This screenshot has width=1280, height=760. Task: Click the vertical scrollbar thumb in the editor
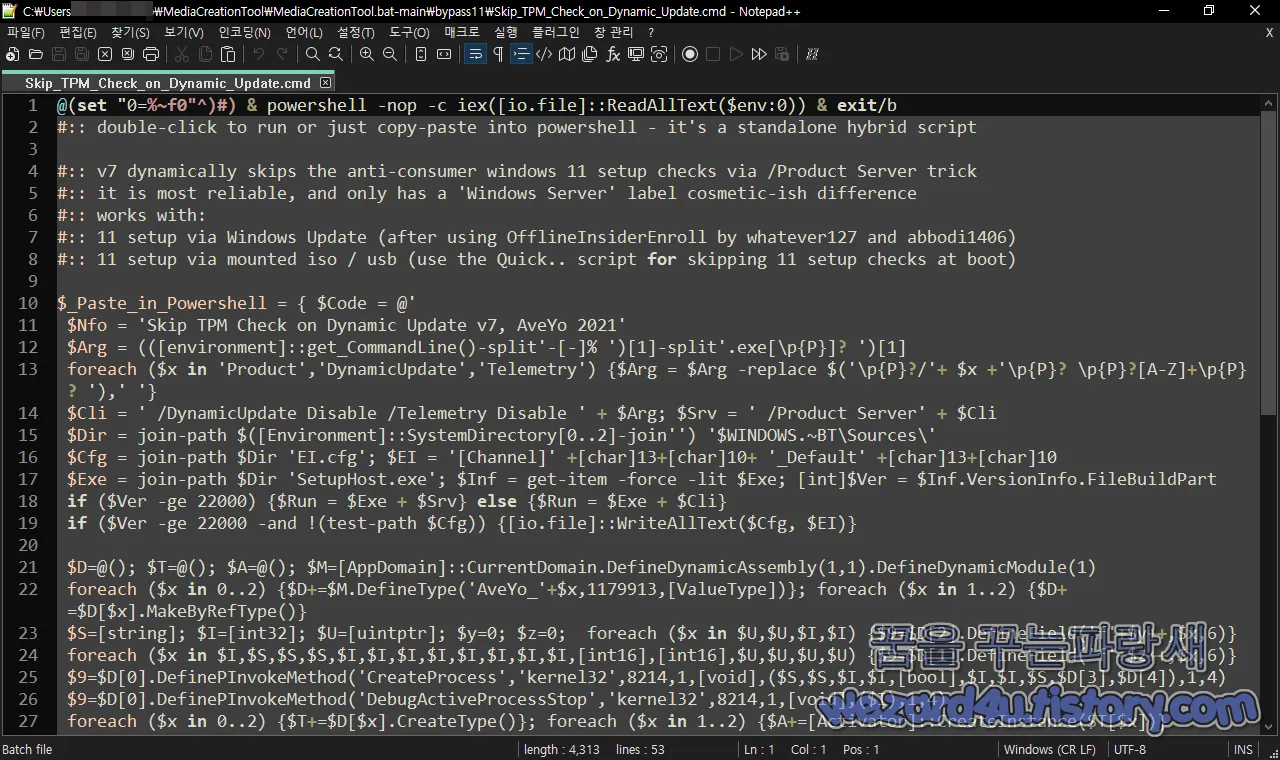(1269, 262)
